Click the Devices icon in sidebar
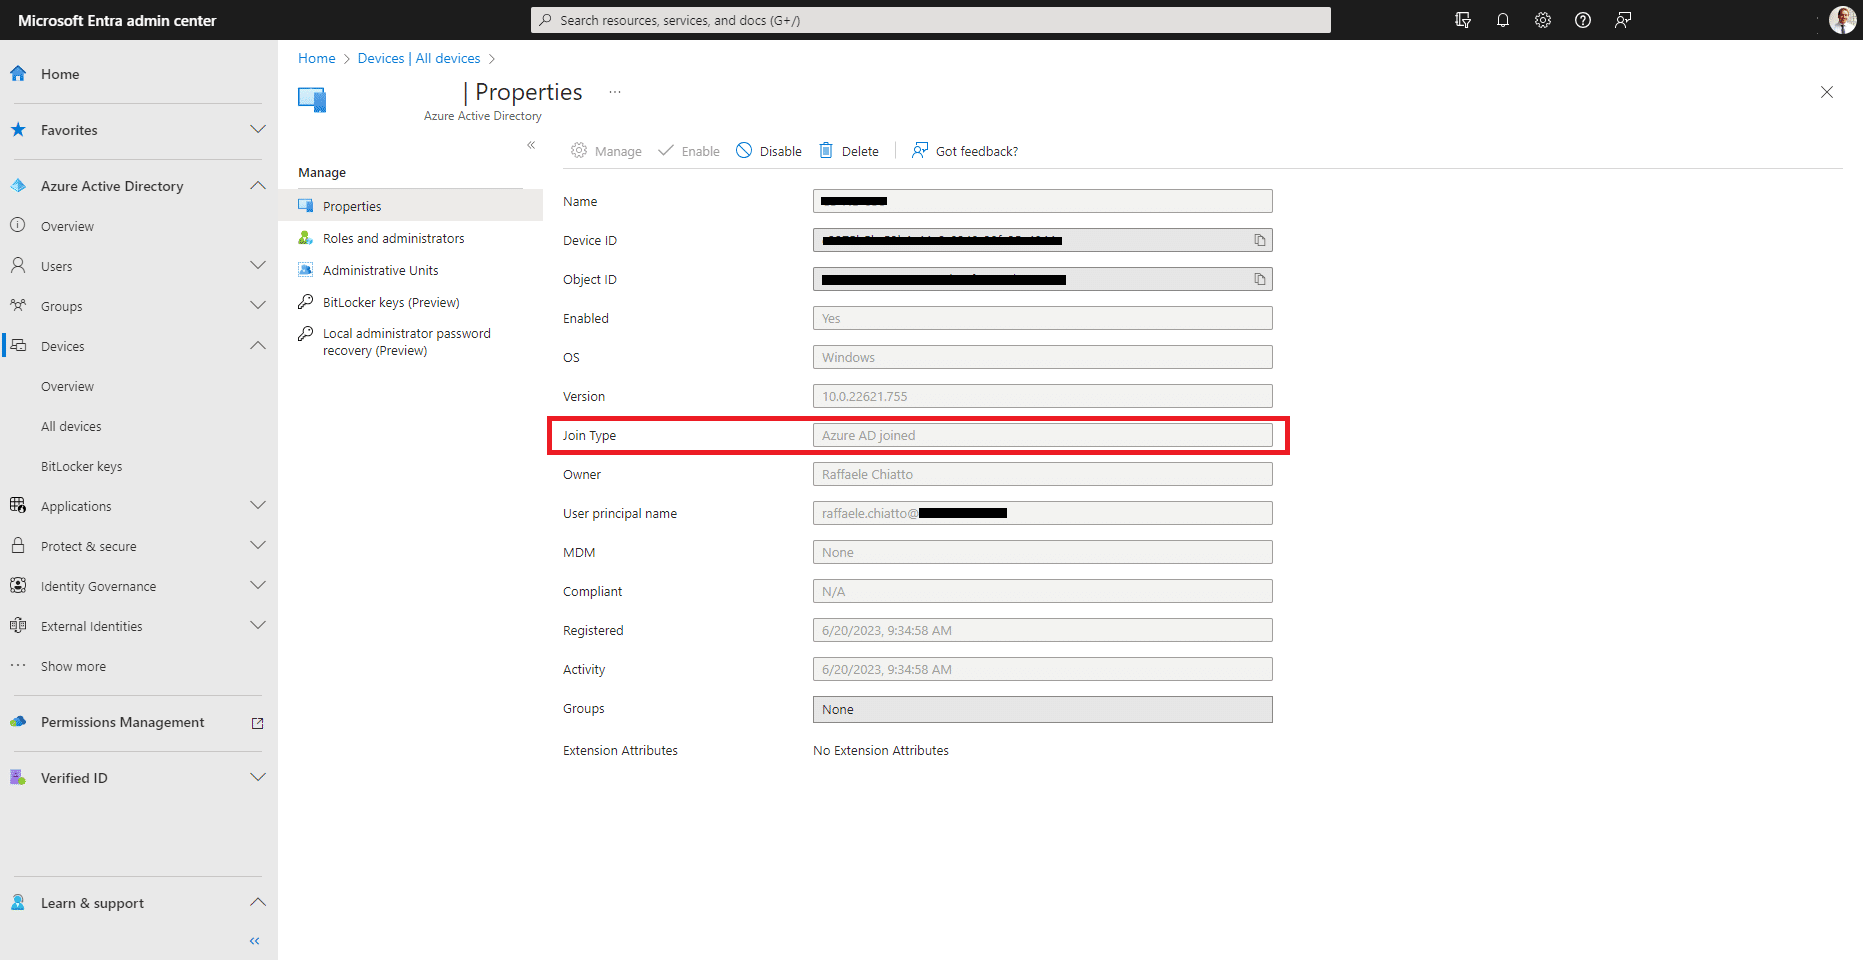Viewport: 1863px width, 960px height. coord(18,345)
